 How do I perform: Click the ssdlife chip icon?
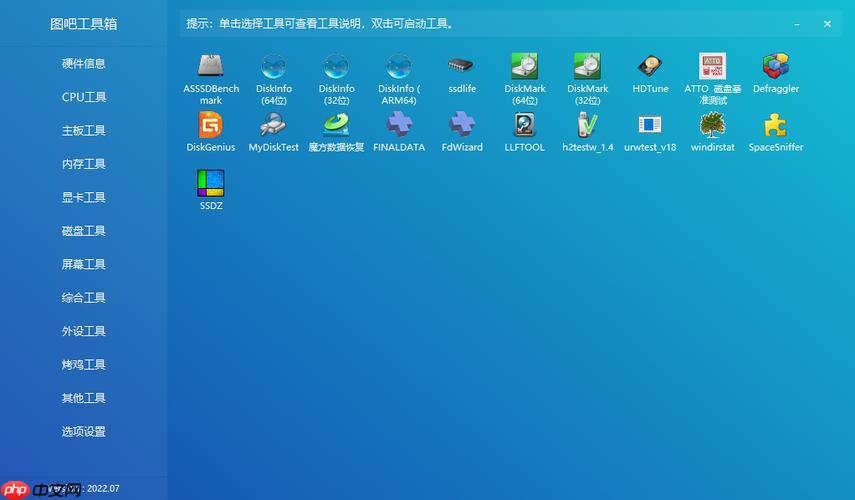click(x=461, y=66)
